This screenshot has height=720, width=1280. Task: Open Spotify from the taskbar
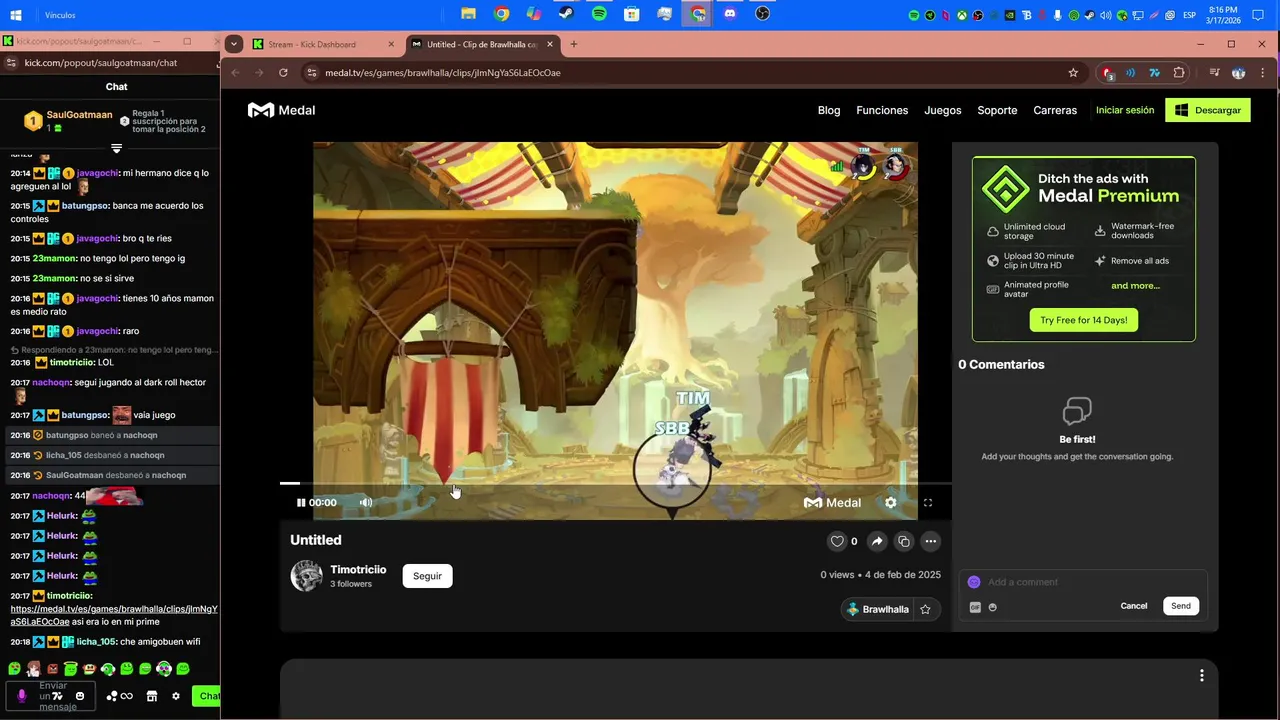[x=599, y=14]
